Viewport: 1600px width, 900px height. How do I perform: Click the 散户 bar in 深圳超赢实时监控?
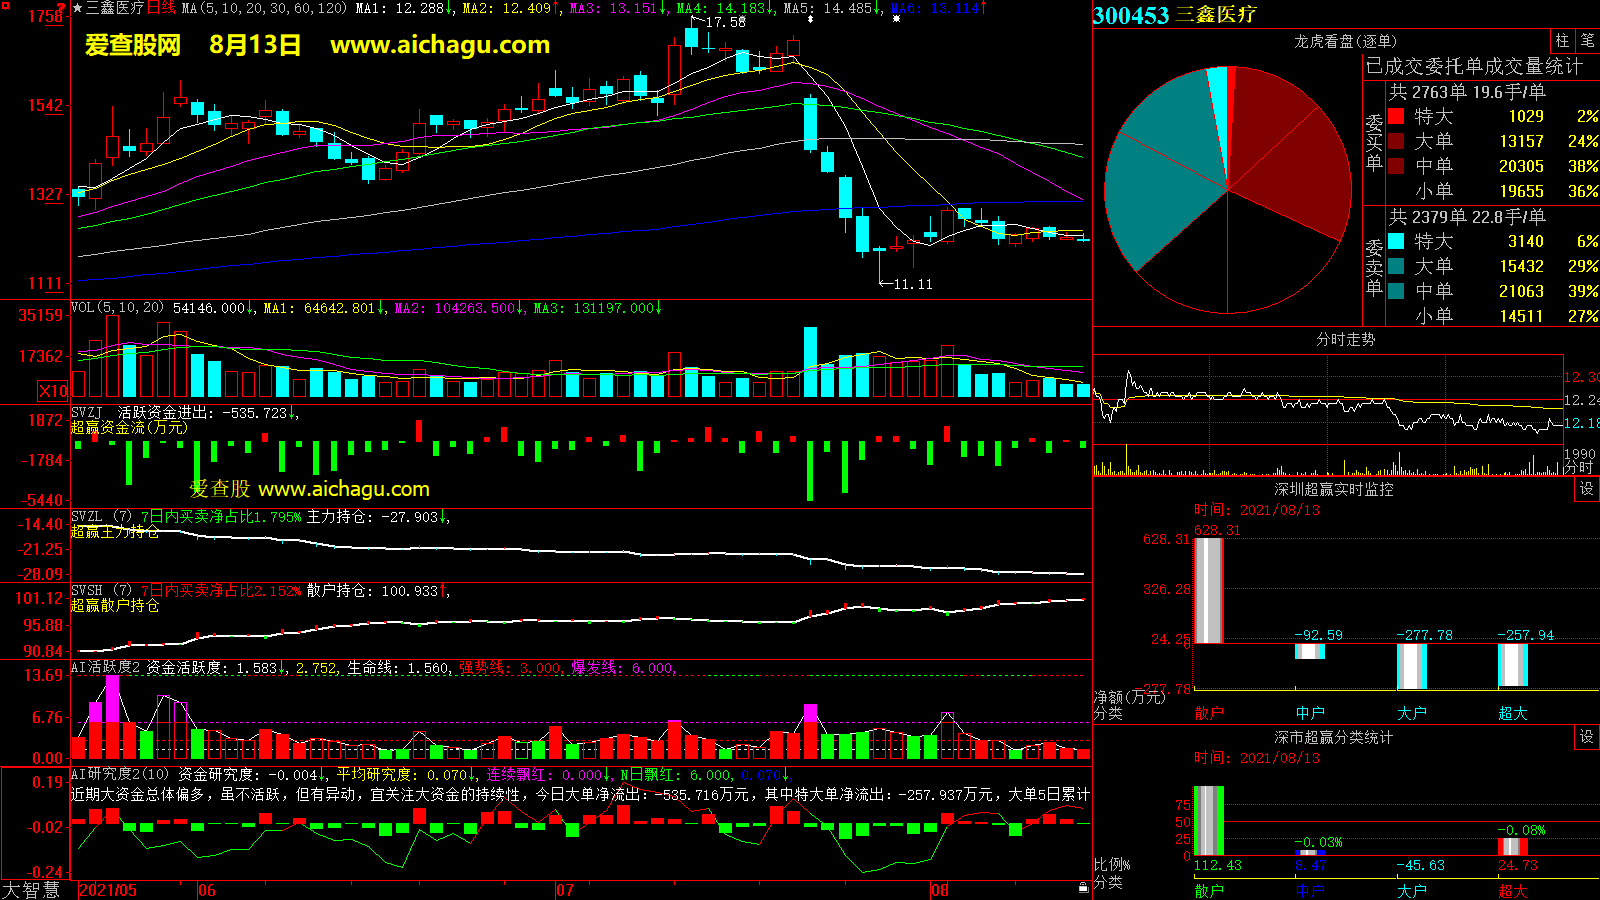pos(1209,590)
